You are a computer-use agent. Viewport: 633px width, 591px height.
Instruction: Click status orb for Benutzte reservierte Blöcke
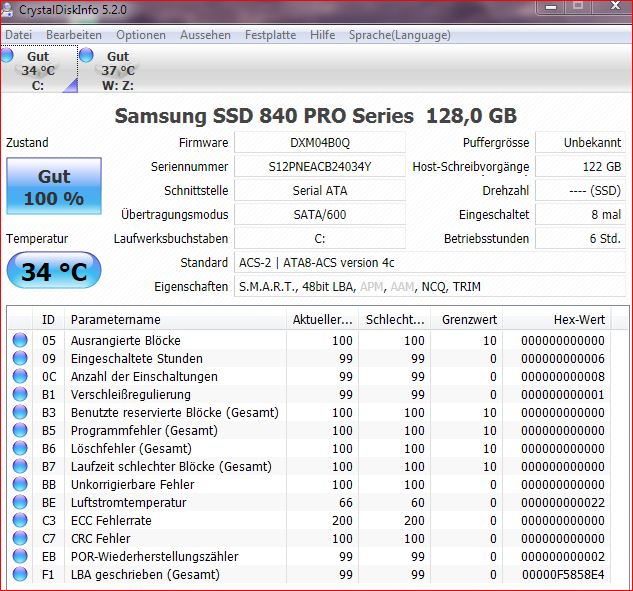point(20,412)
